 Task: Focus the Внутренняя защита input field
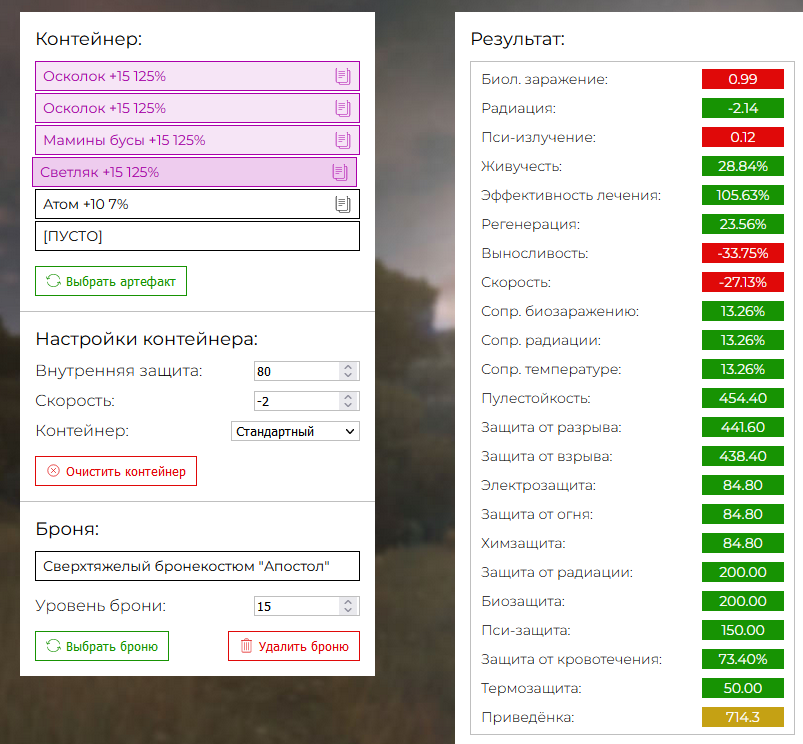[297, 371]
